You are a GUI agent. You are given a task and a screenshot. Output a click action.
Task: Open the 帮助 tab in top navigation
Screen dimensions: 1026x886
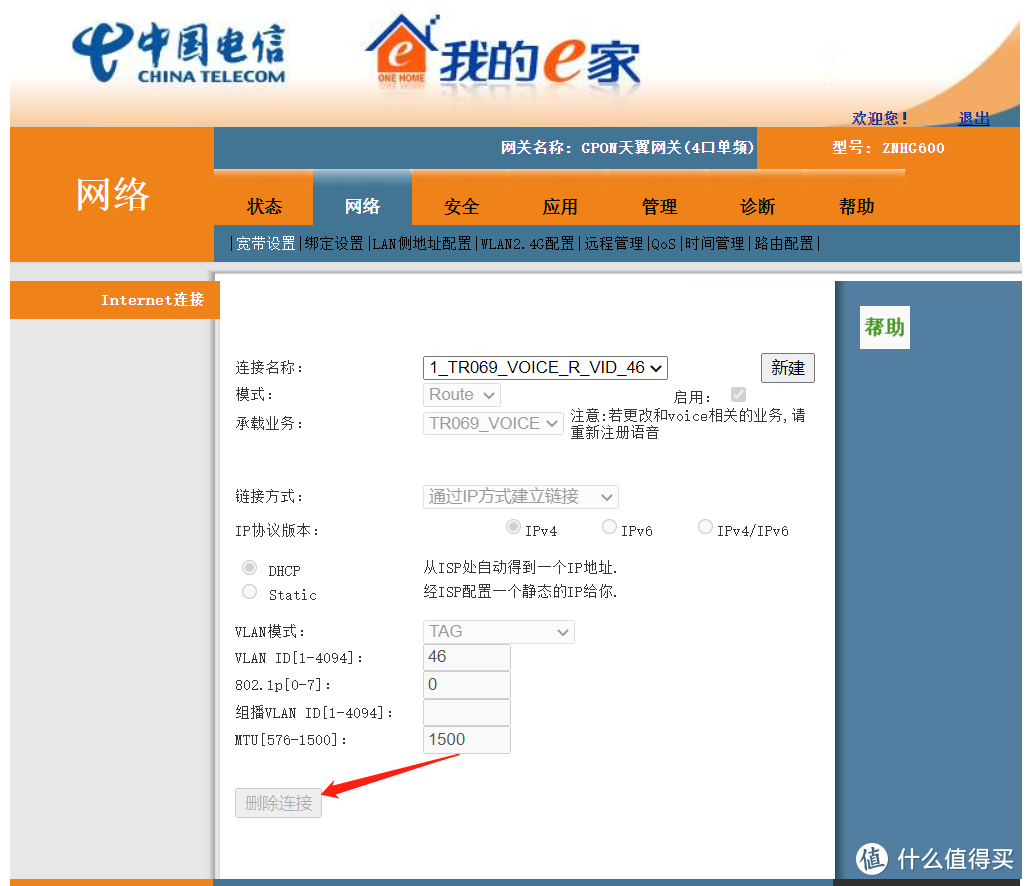(x=857, y=207)
